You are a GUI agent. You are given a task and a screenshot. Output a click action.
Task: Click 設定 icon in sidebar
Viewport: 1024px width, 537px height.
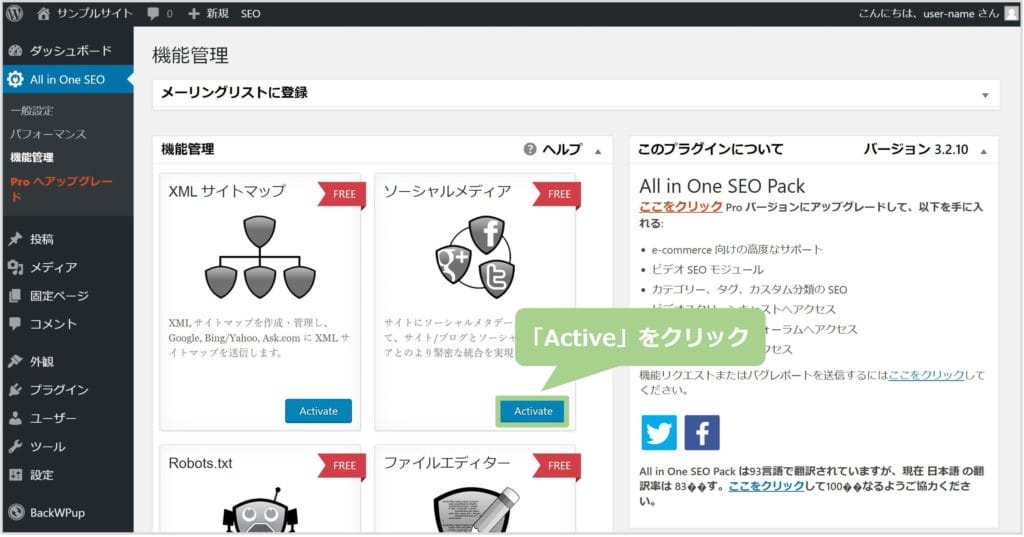coord(15,475)
